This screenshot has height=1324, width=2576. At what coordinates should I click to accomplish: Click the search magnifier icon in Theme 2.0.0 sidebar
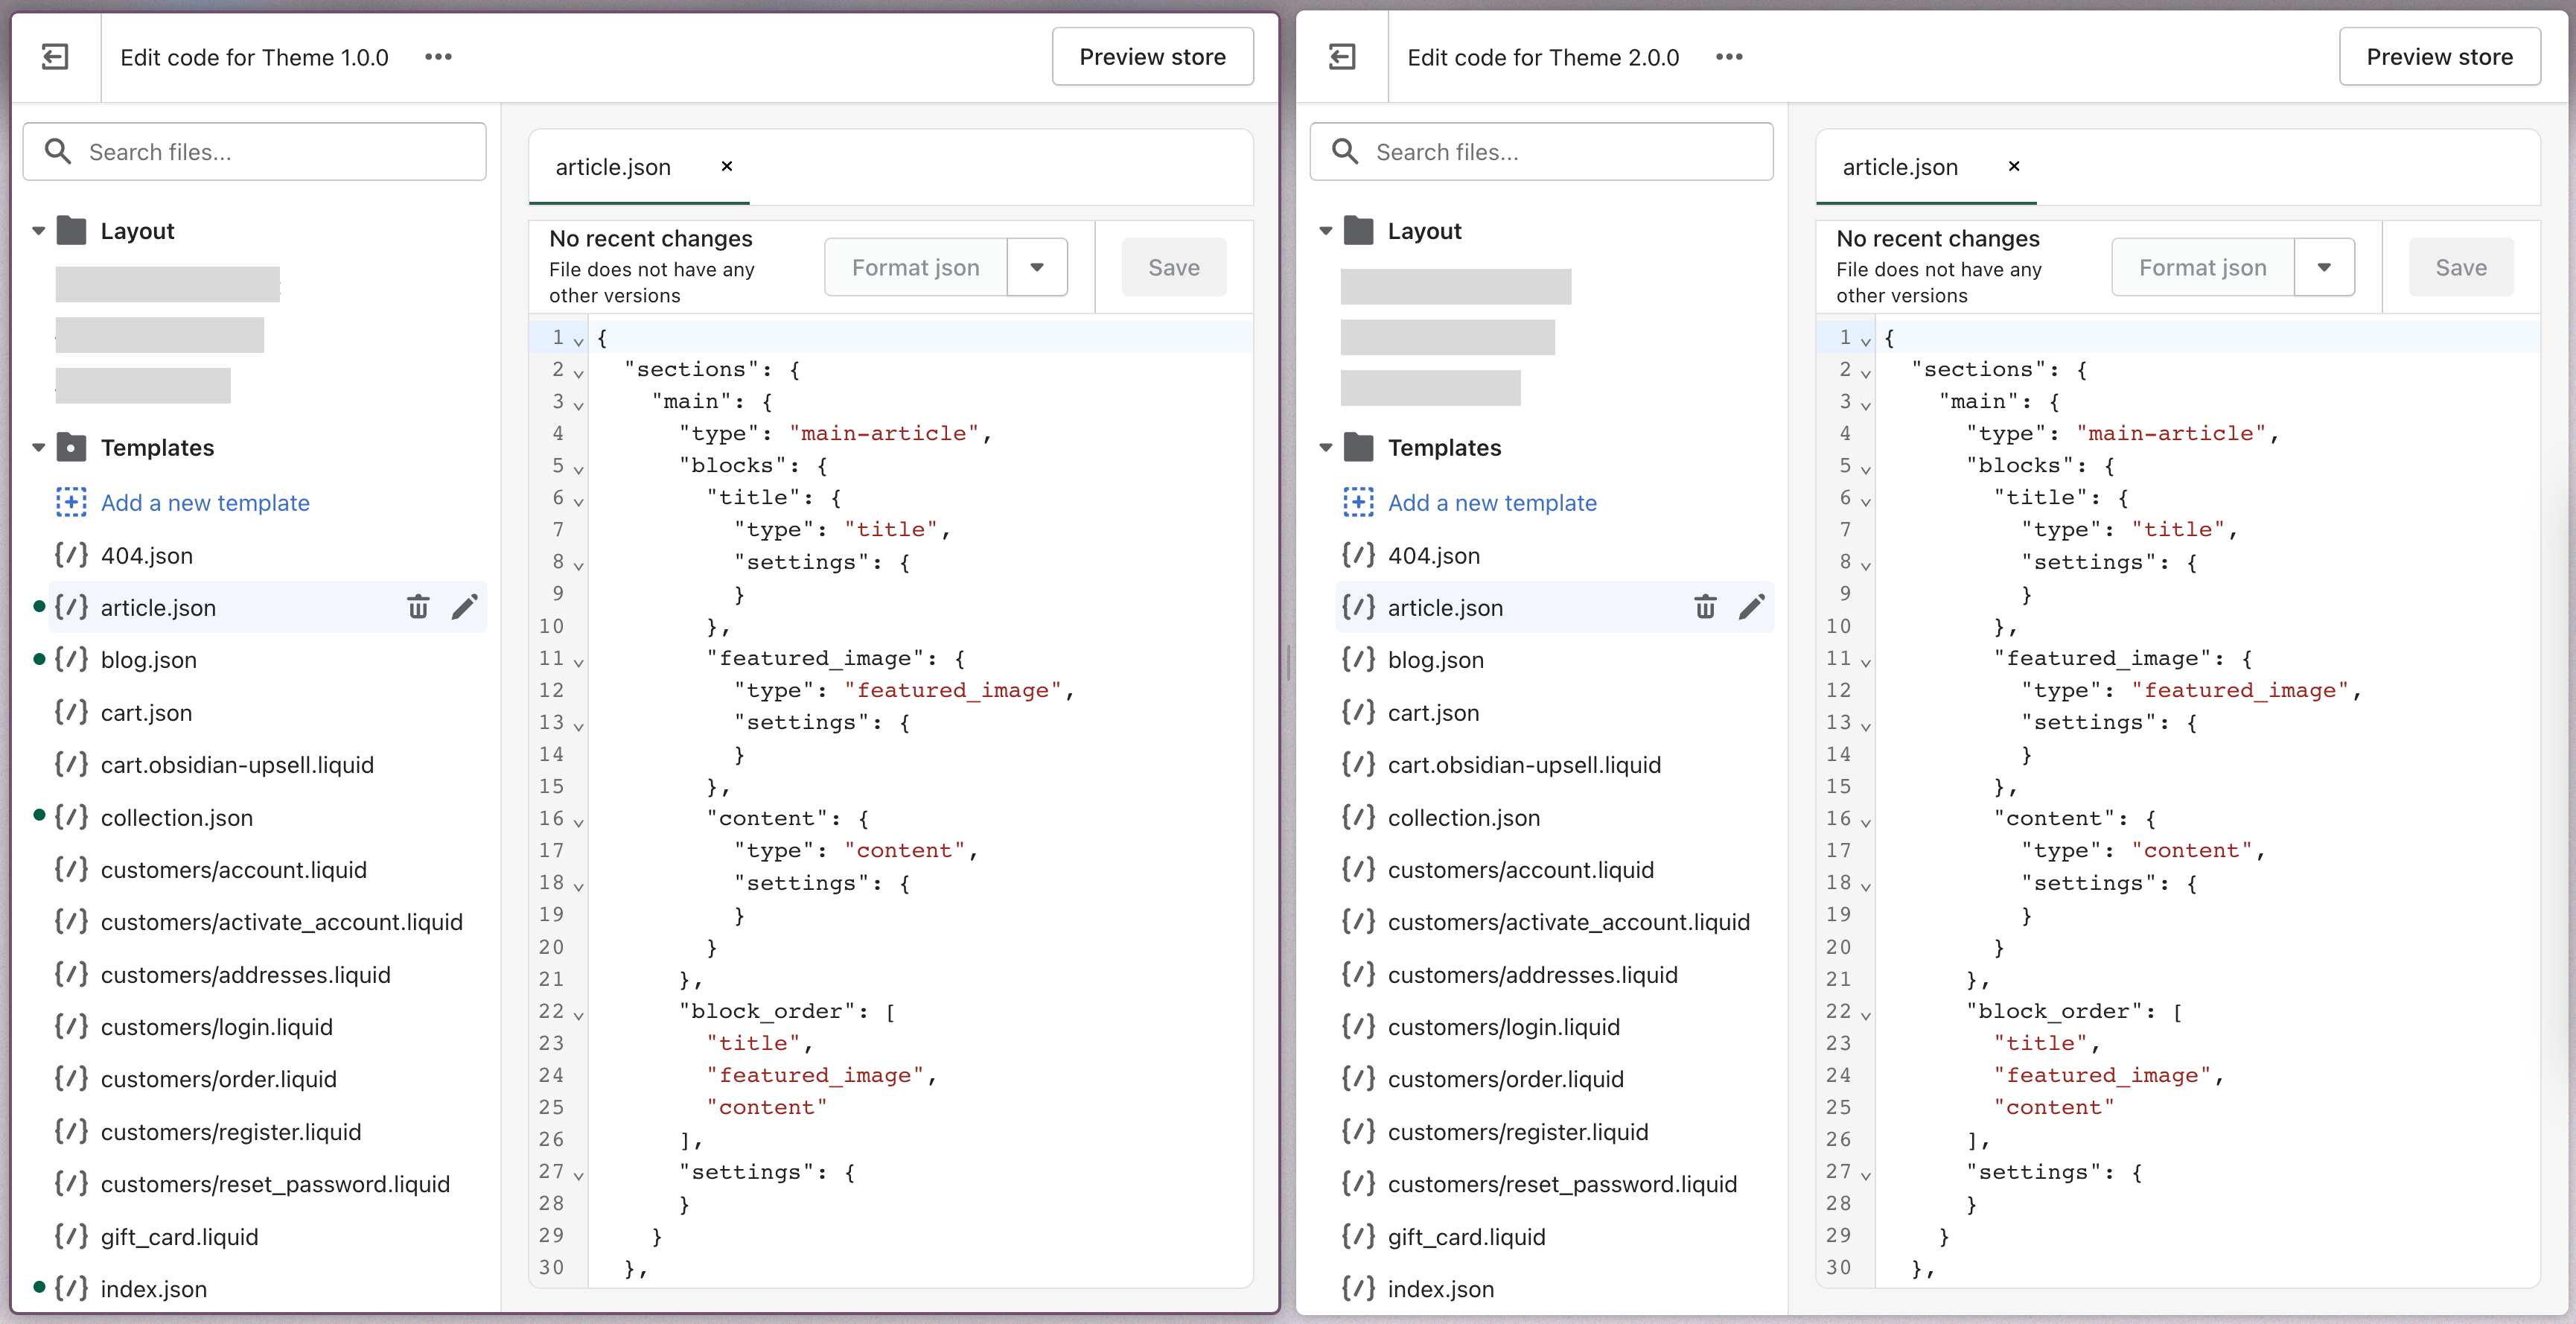coord(1345,151)
